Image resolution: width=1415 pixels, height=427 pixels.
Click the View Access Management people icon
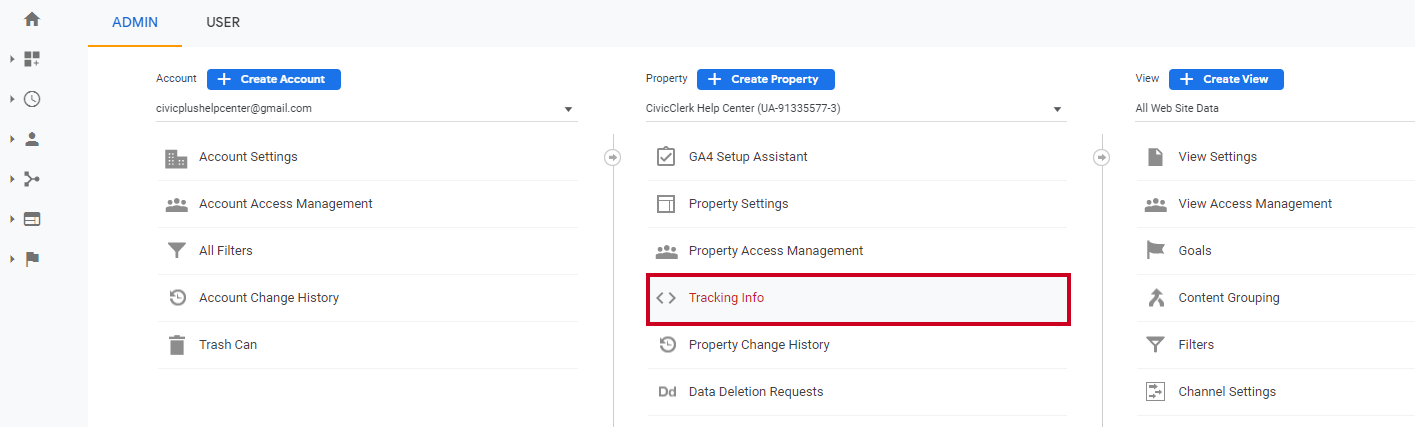click(1155, 204)
